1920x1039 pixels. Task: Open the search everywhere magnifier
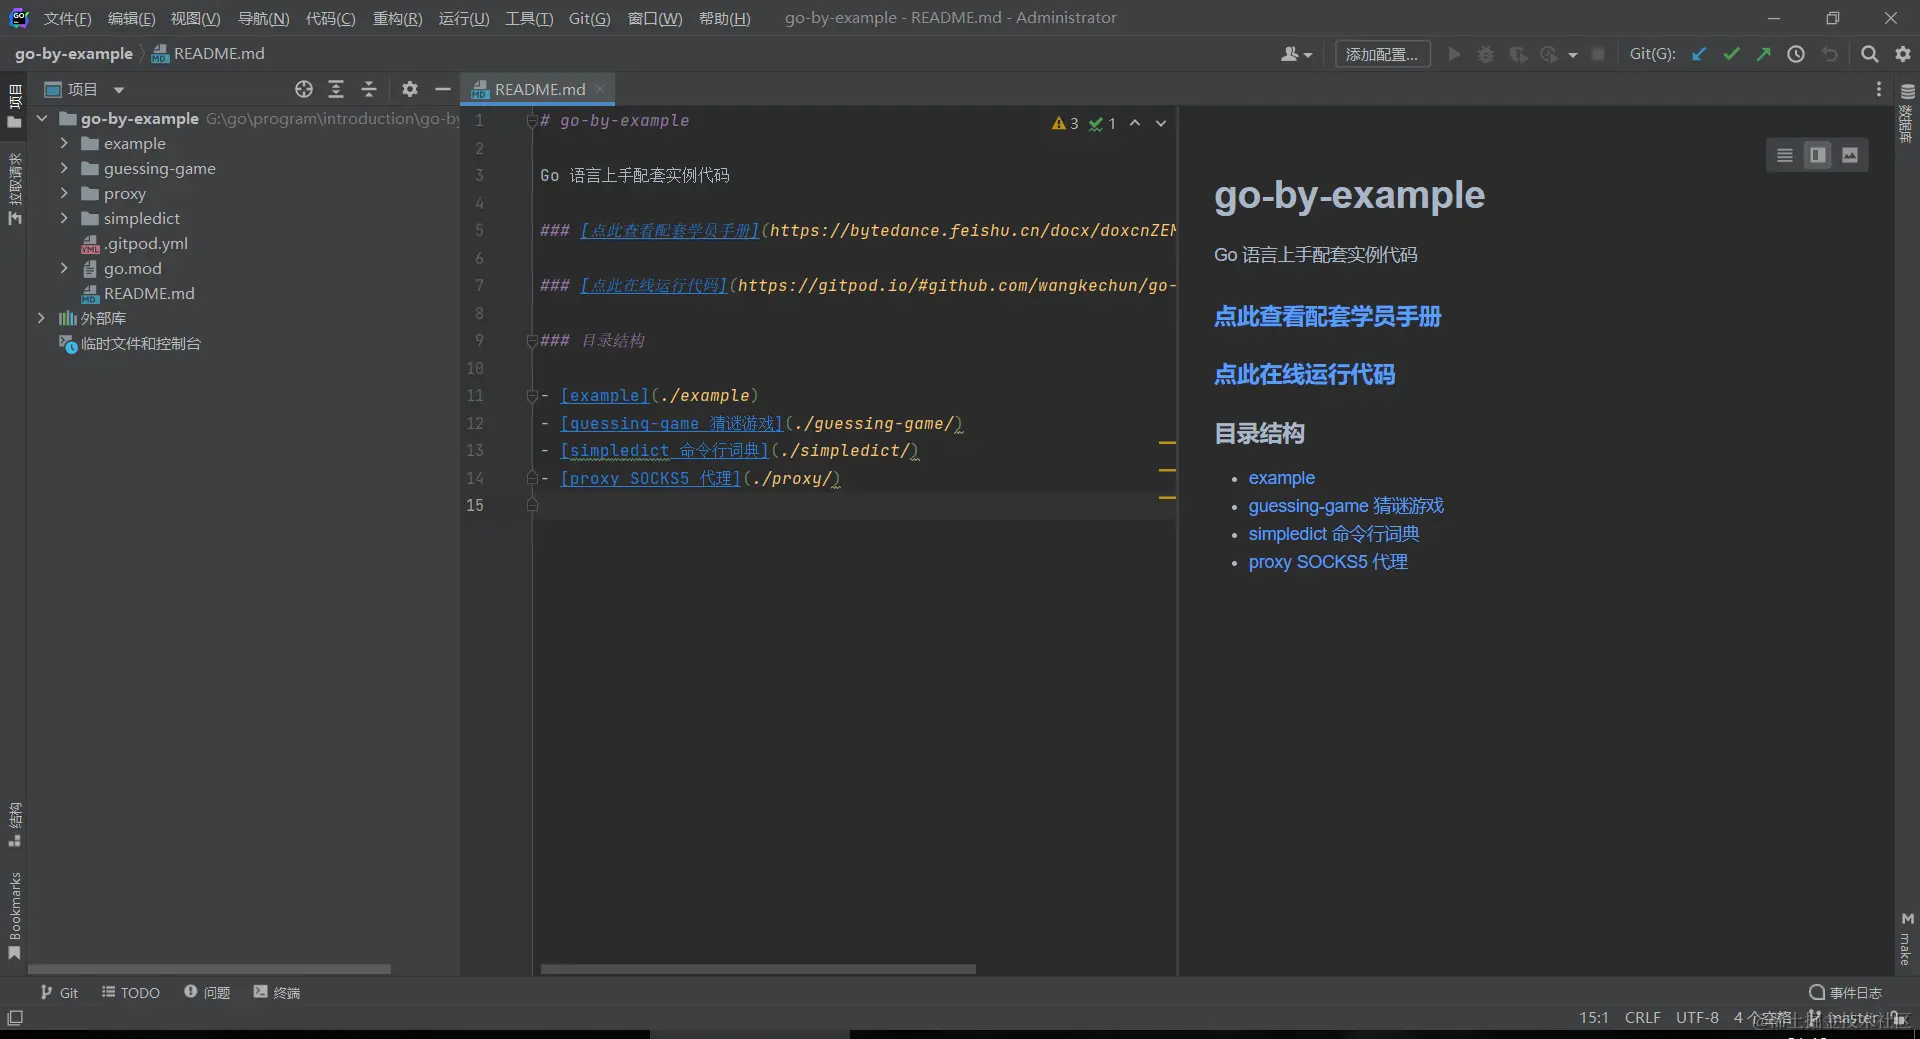(1869, 54)
